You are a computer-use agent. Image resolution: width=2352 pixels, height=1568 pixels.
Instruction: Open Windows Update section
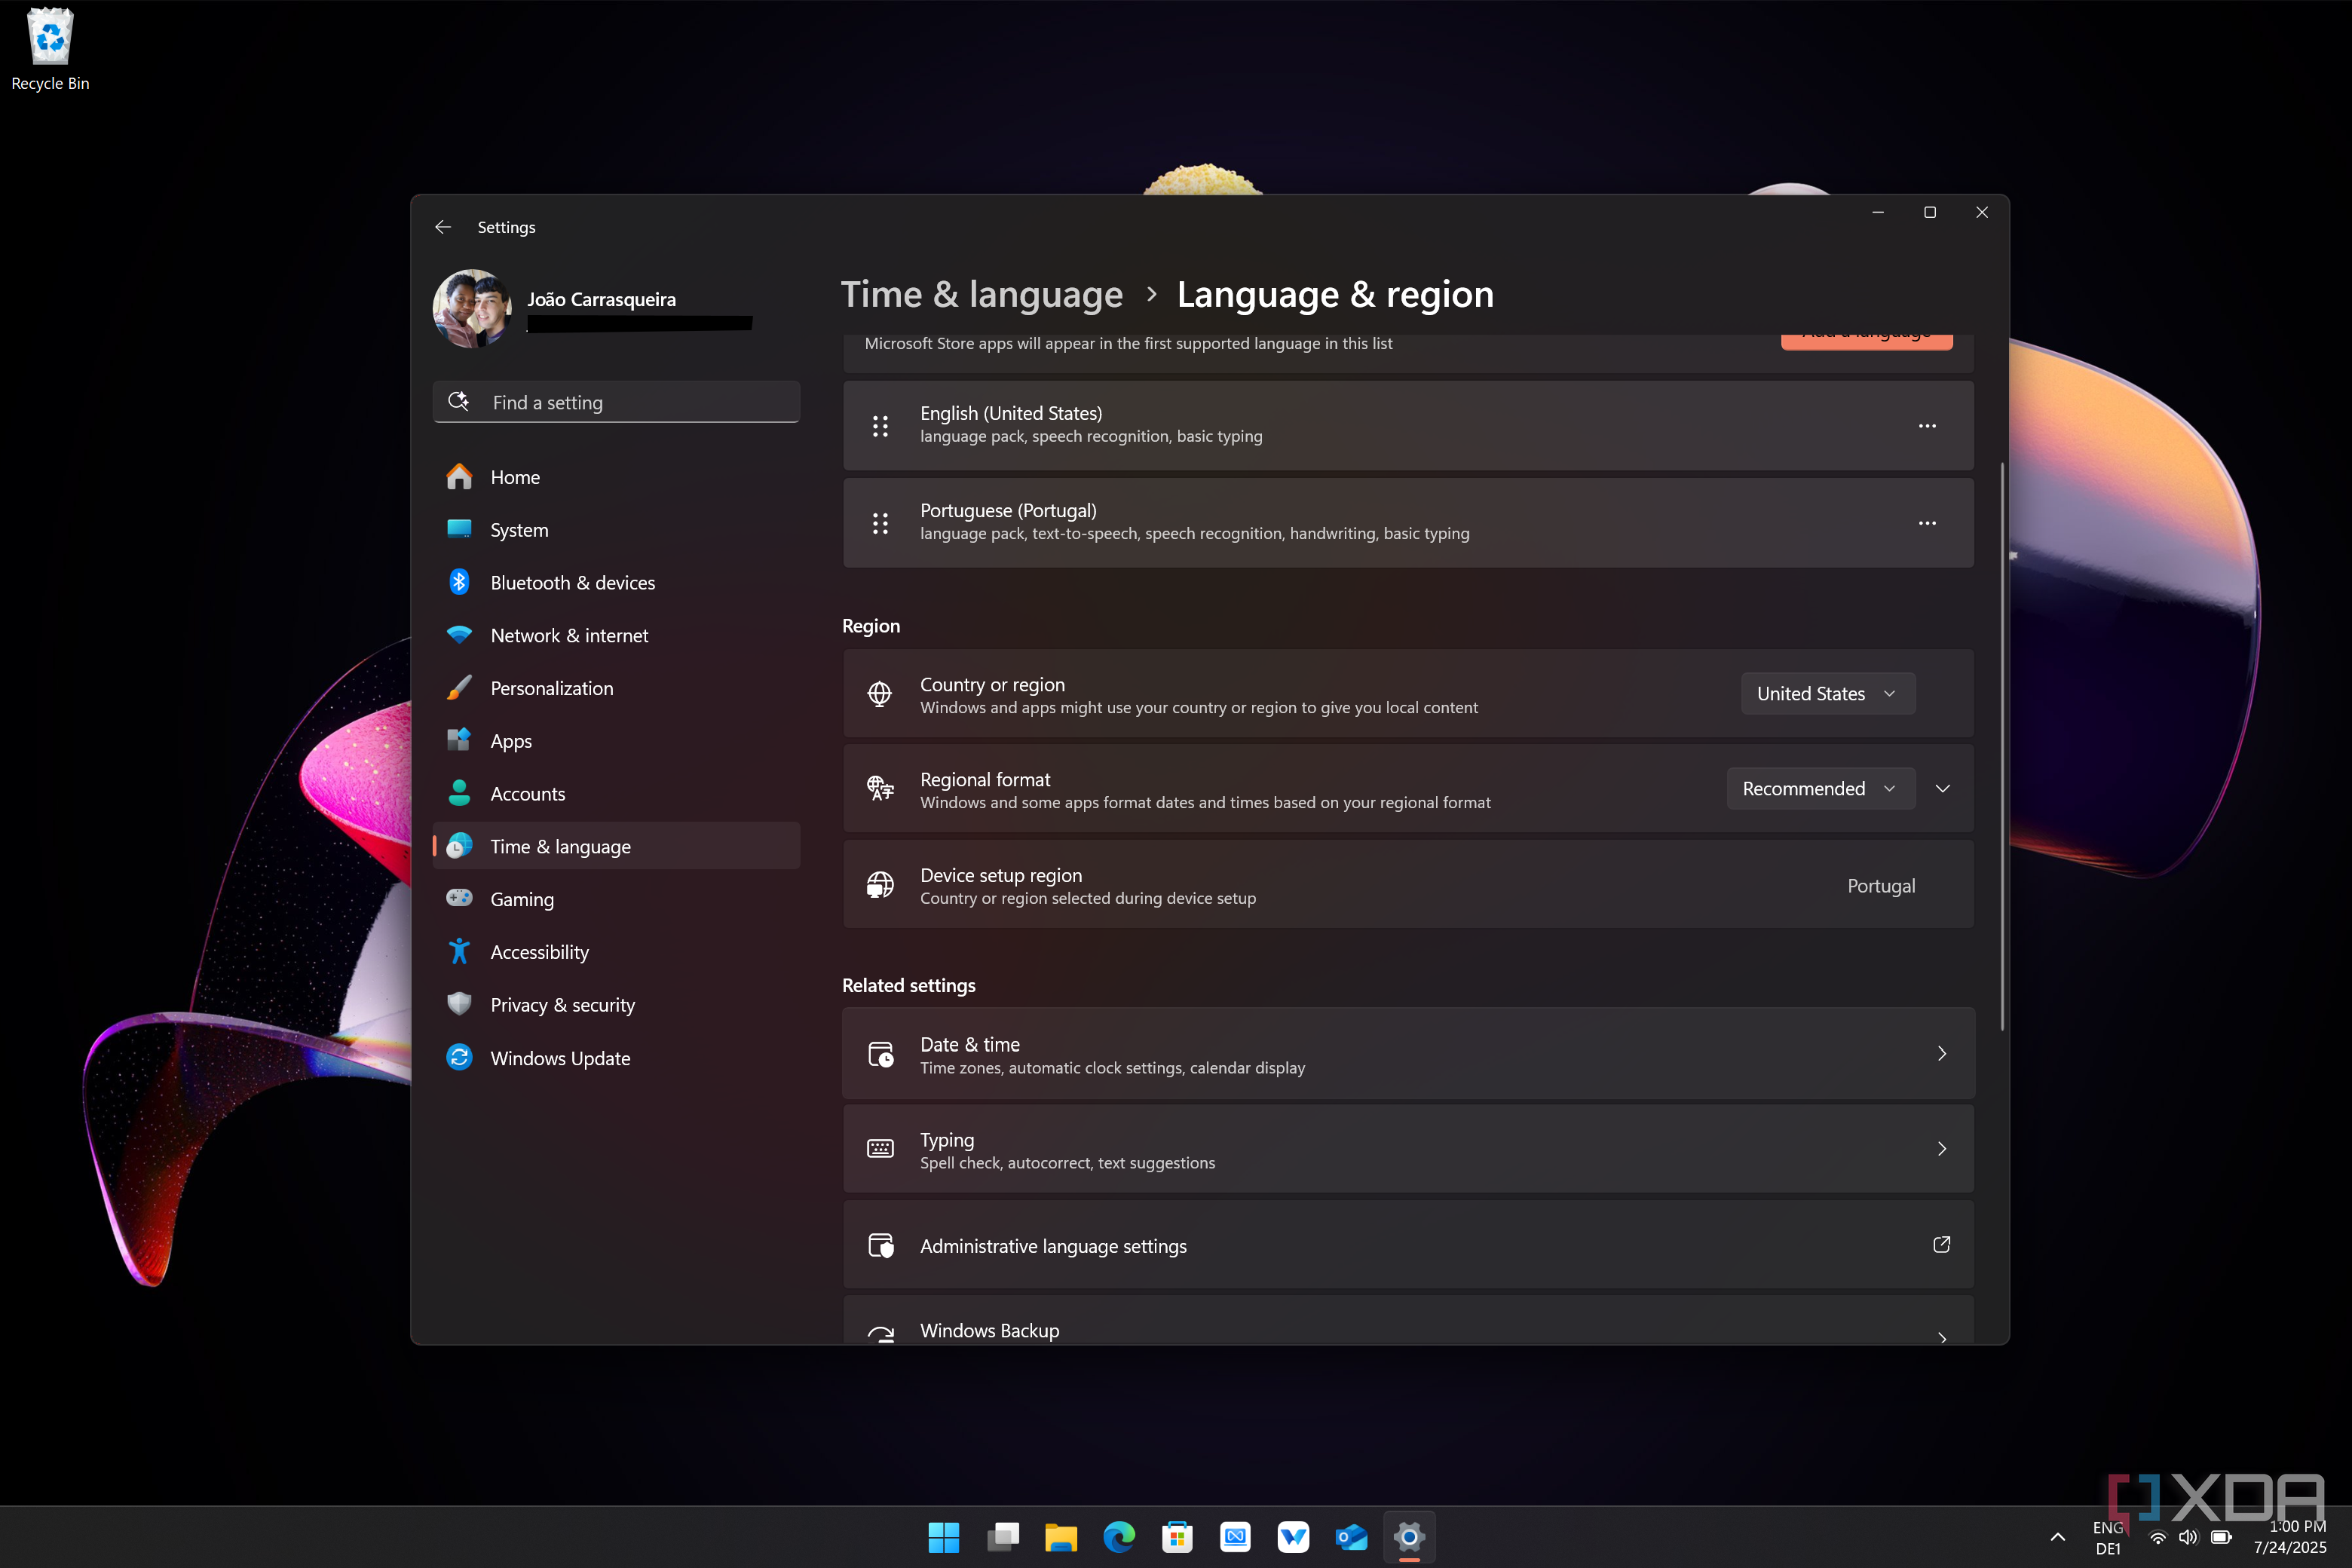pyautogui.click(x=560, y=1058)
